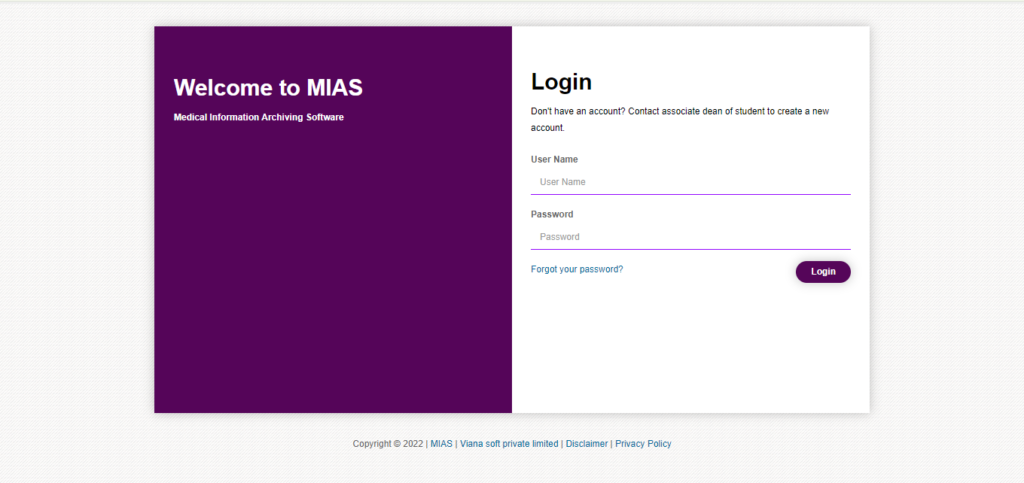Image resolution: width=1024 pixels, height=483 pixels.
Task: Click the Password field label
Action: click(x=552, y=214)
